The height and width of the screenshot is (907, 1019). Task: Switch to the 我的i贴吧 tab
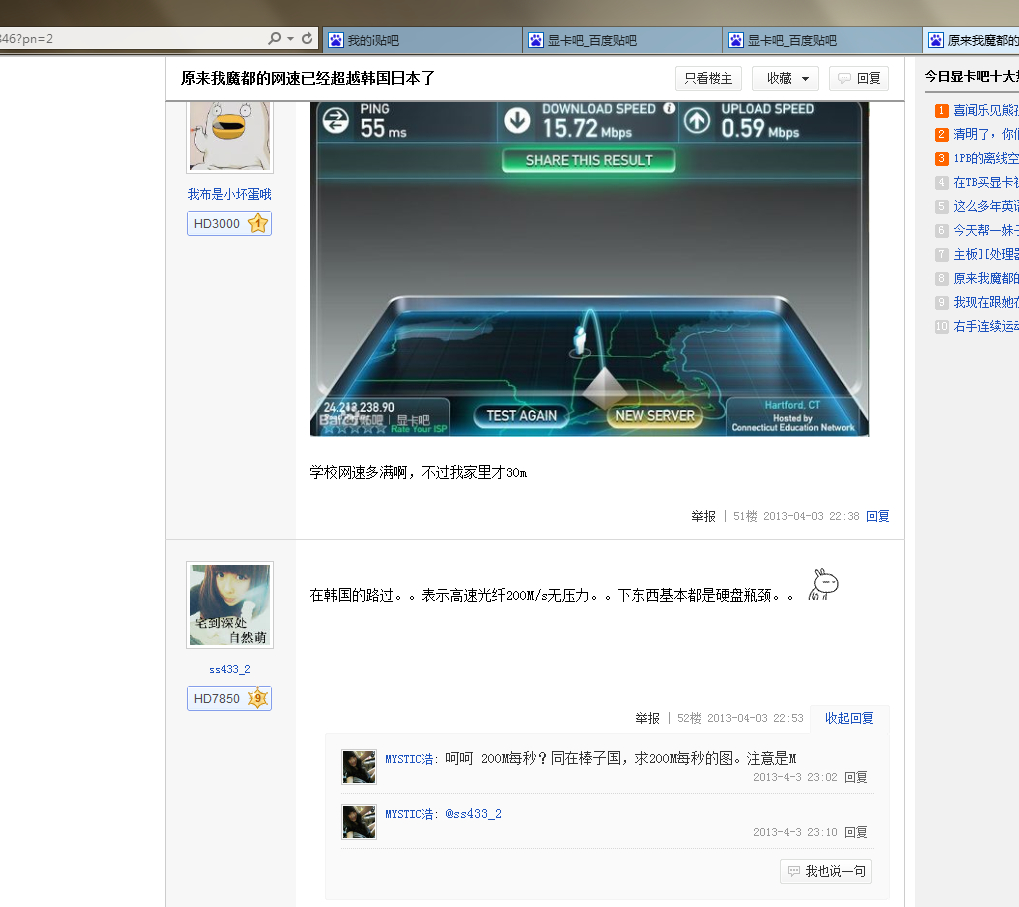click(422, 40)
